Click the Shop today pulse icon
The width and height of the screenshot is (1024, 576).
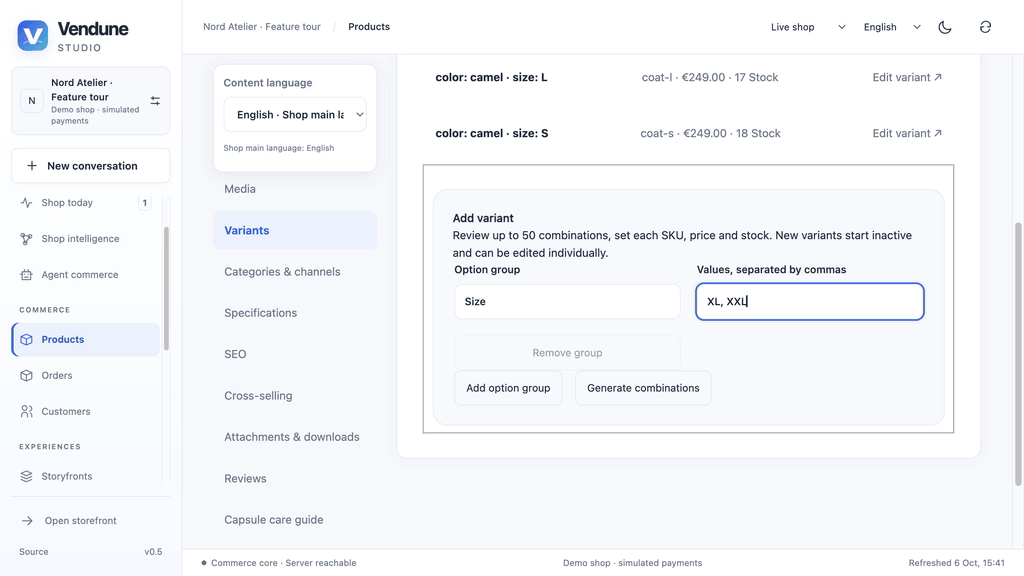pos(26,202)
